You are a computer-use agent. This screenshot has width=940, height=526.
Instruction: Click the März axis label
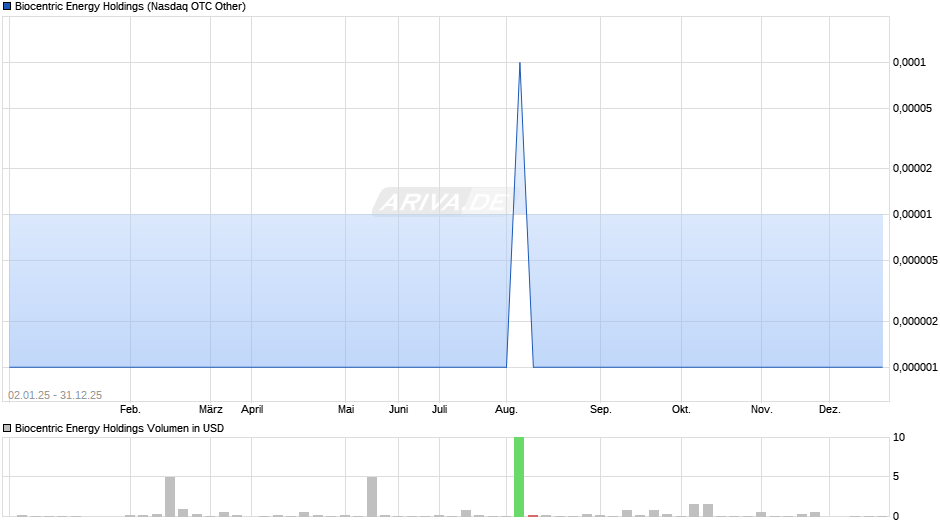pyautogui.click(x=210, y=409)
